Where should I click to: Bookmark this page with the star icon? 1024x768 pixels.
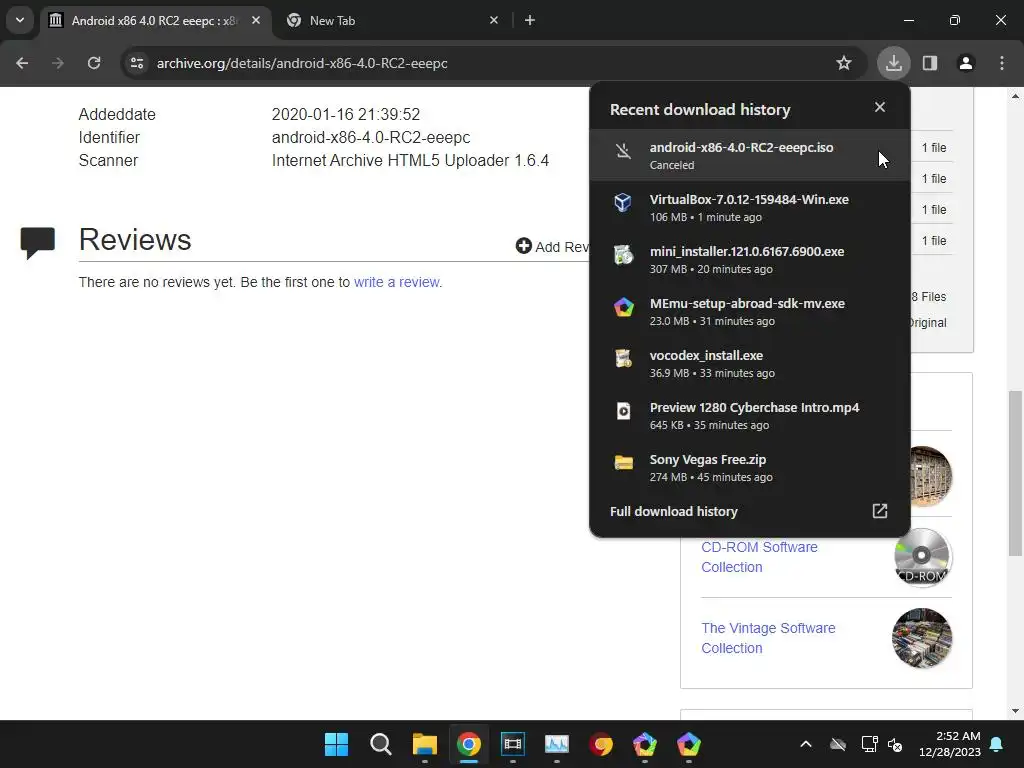pyautogui.click(x=844, y=63)
